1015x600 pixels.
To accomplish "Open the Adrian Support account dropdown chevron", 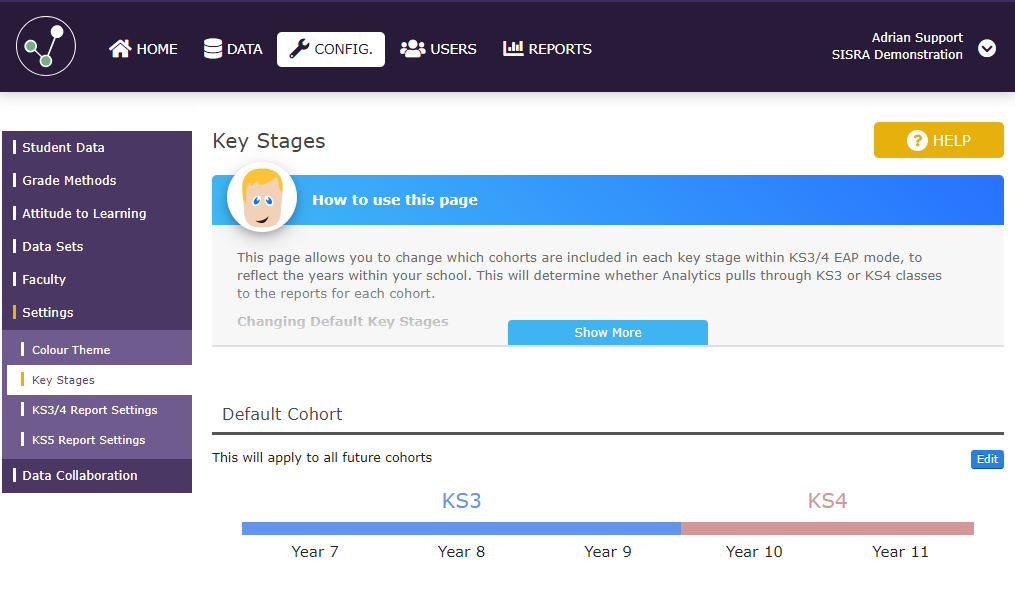I will pyautogui.click(x=987, y=48).
